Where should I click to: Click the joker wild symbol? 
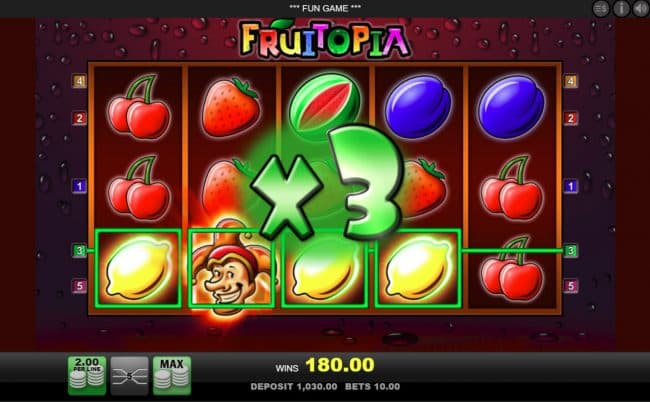(x=231, y=268)
